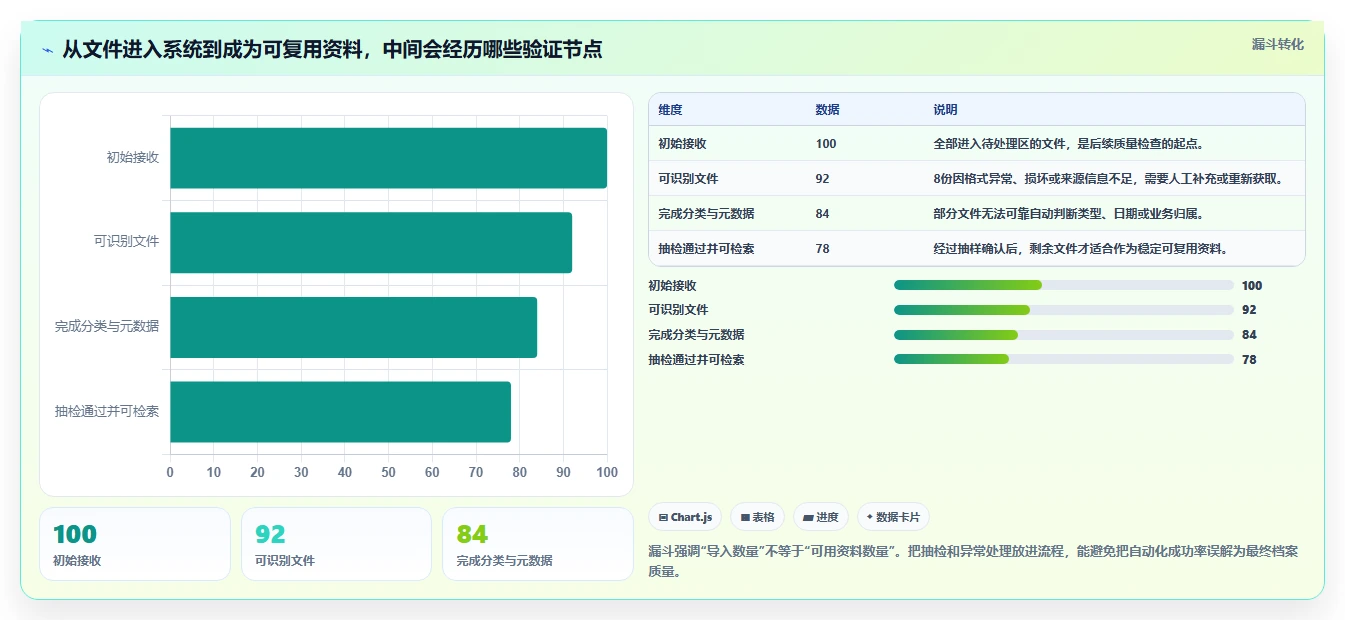This screenshot has height=620, width=1345.
Task: Click the 抽检通过并可检索 bar in the chart
Action: pos(340,411)
